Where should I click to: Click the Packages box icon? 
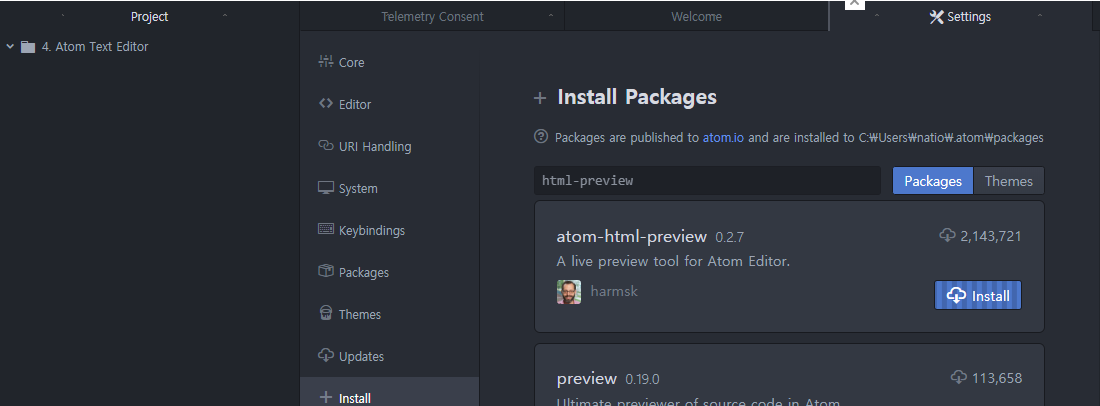pos(326,271)
